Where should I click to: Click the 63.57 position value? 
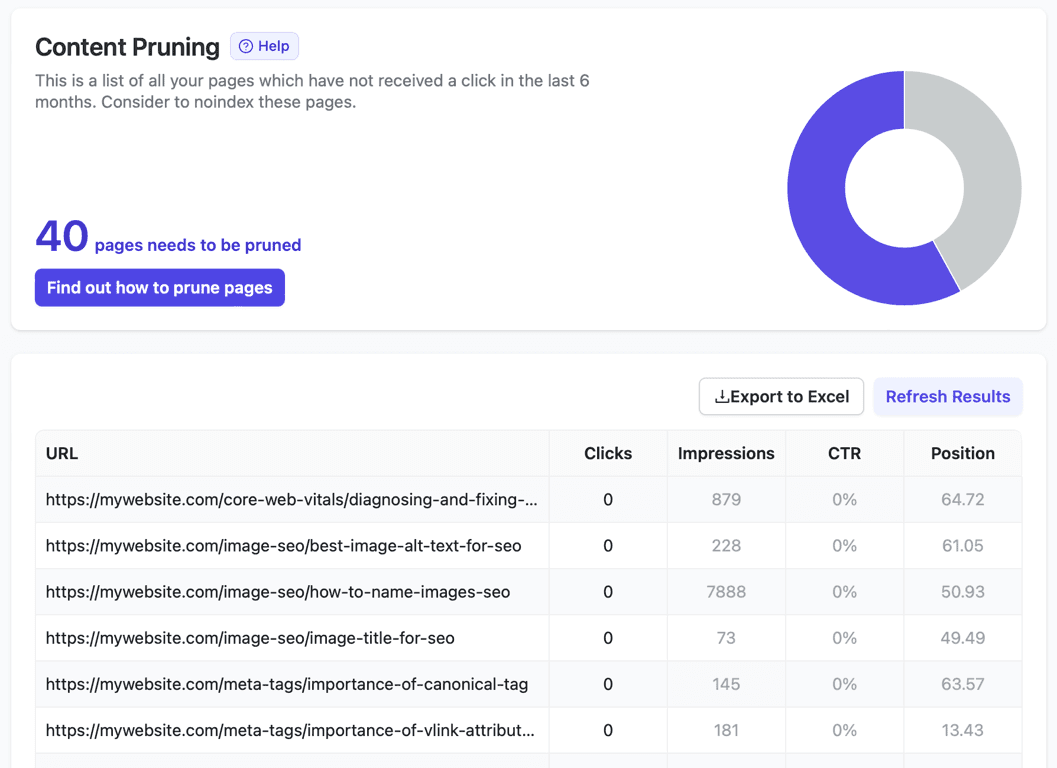963,684
